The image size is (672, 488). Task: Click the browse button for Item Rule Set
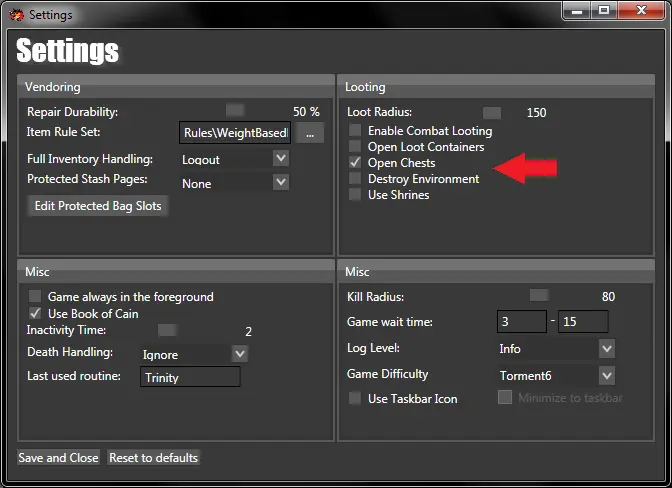309,133
